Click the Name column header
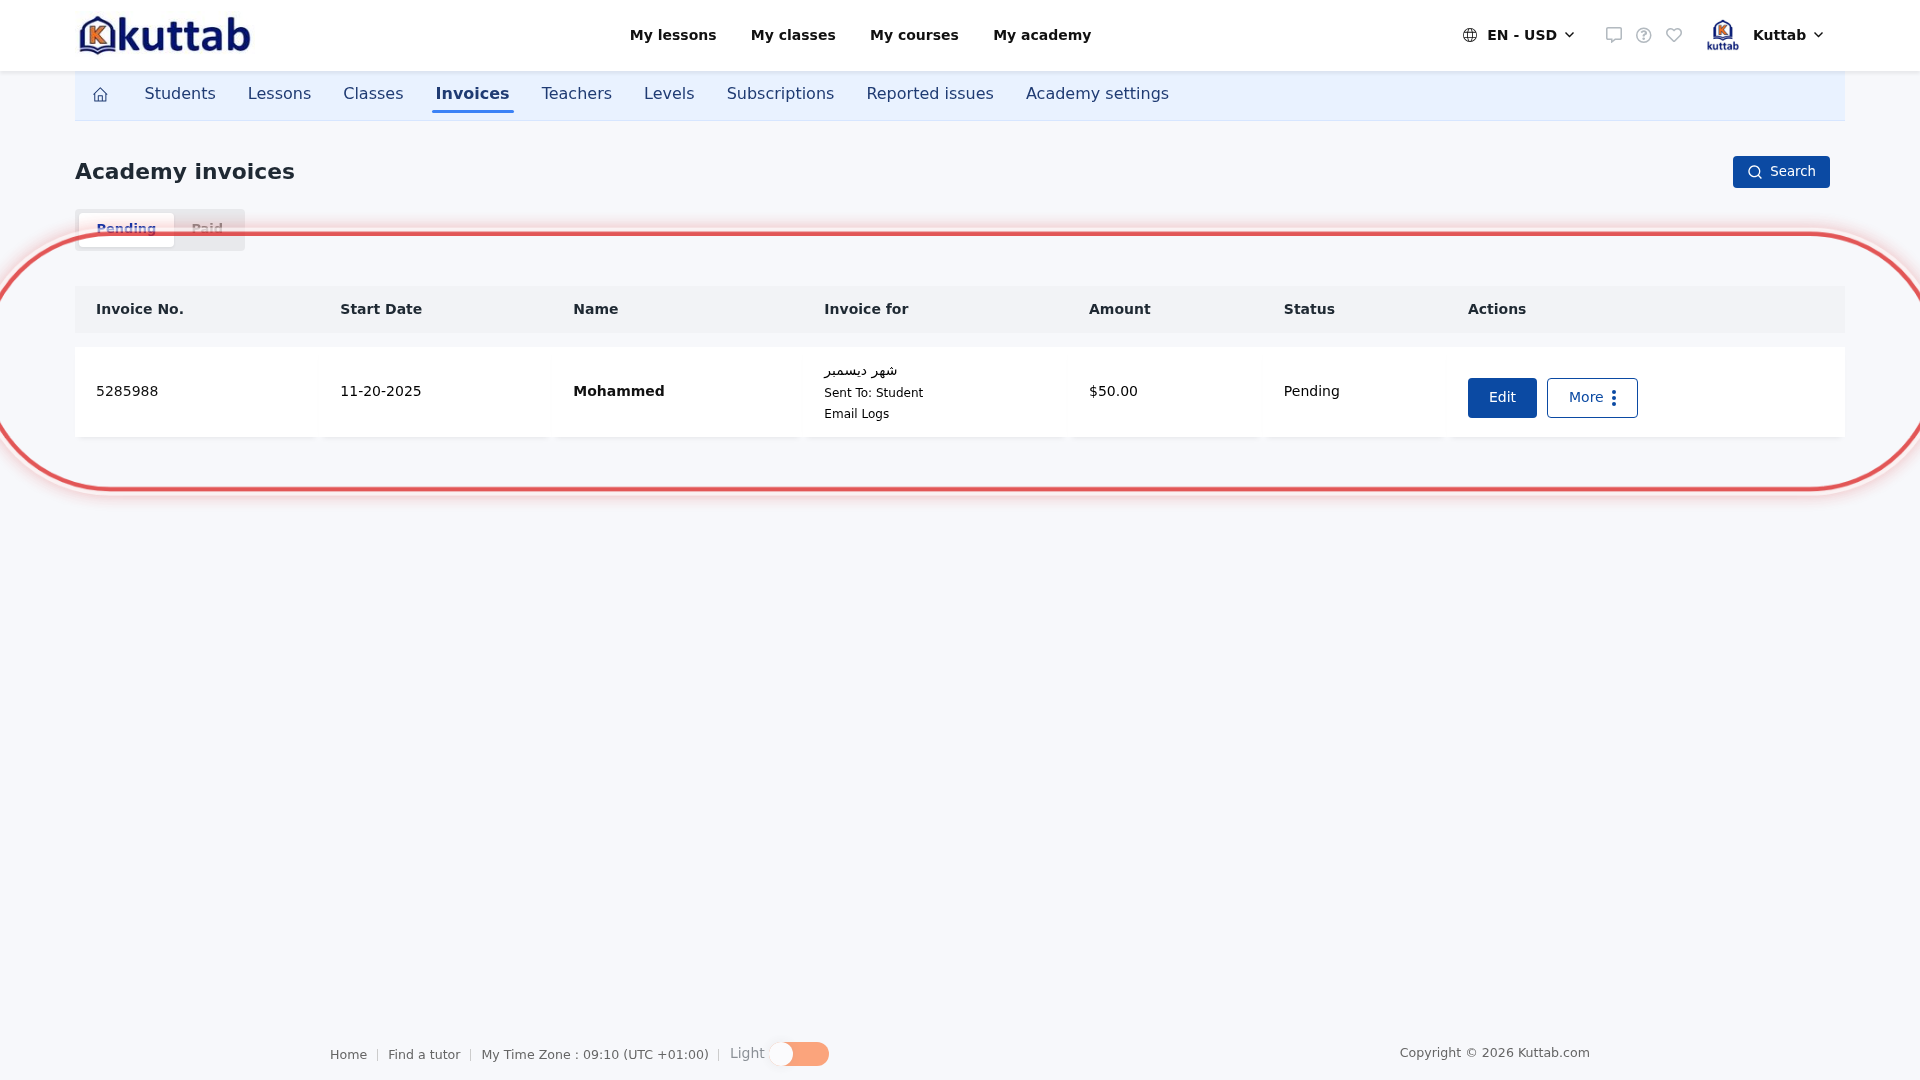1920x1080 pixels. click(595, 309)
